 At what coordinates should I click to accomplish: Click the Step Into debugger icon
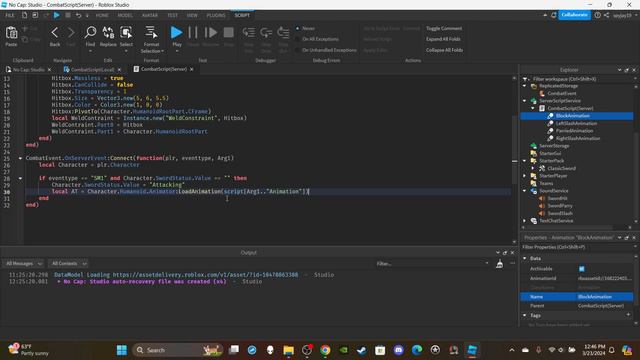click(248, 33)
